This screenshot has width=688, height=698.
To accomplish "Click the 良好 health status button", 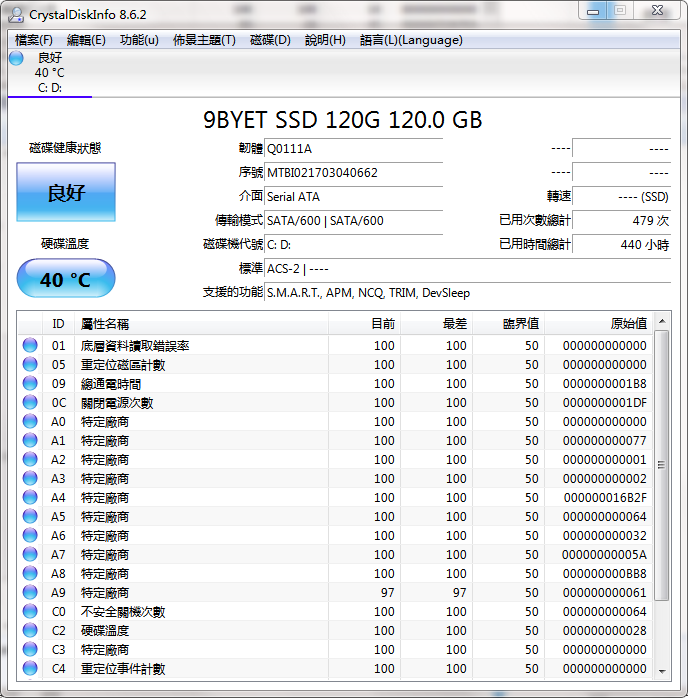I will click(66, 192).
